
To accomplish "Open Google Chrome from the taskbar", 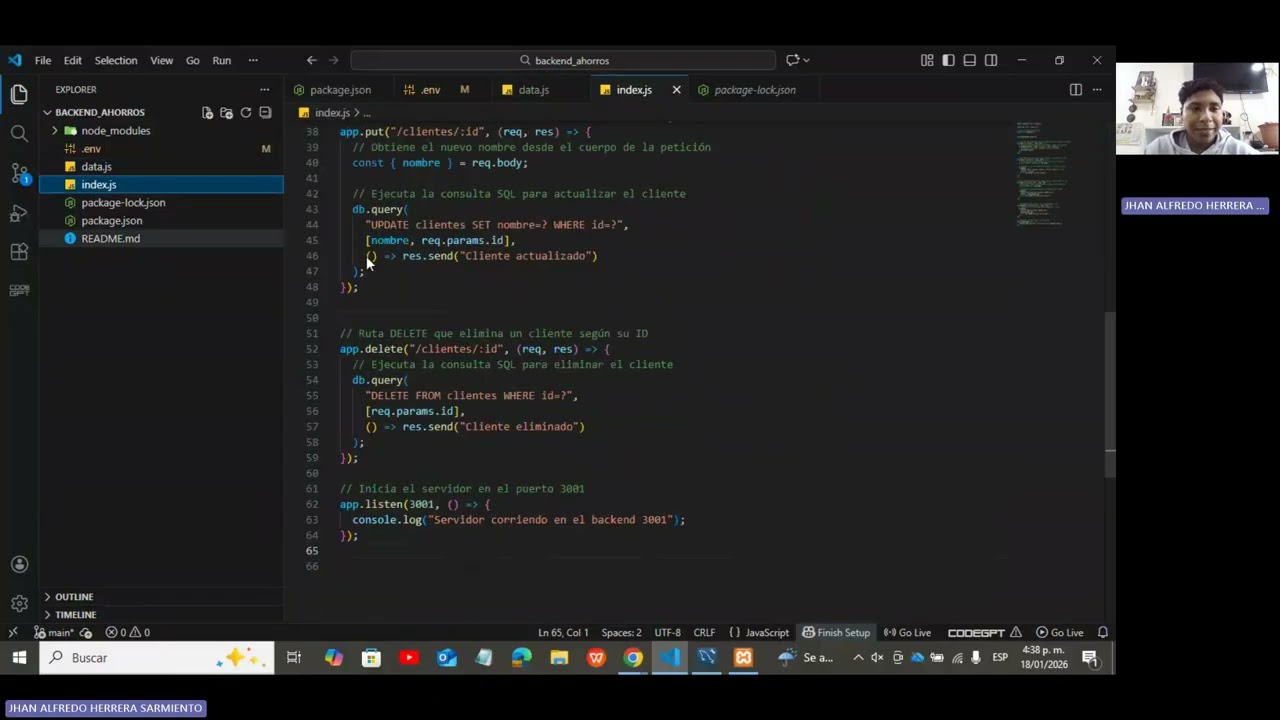I will pyautogui.click(x=633, y=658).
